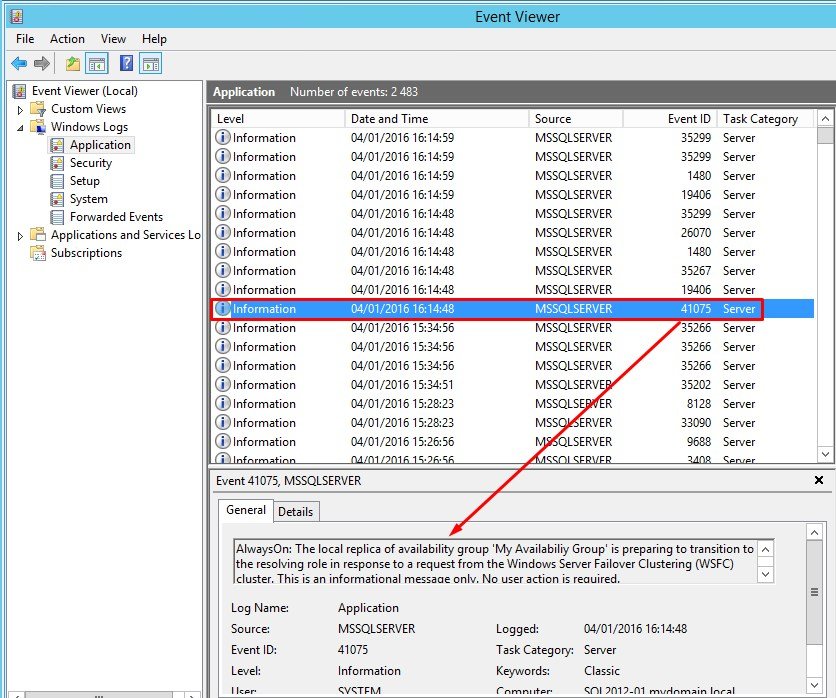
Task: Open Help via the question mark icon
Action: tap(127, 64)
